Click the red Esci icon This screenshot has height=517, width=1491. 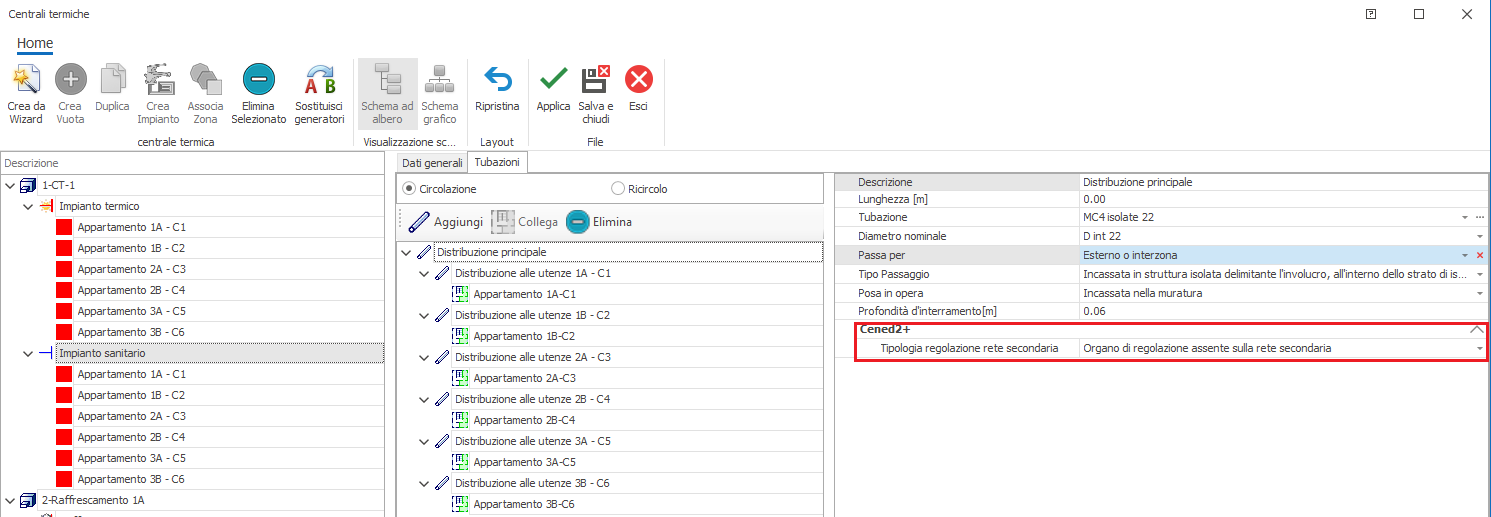(x=638, y=80)
